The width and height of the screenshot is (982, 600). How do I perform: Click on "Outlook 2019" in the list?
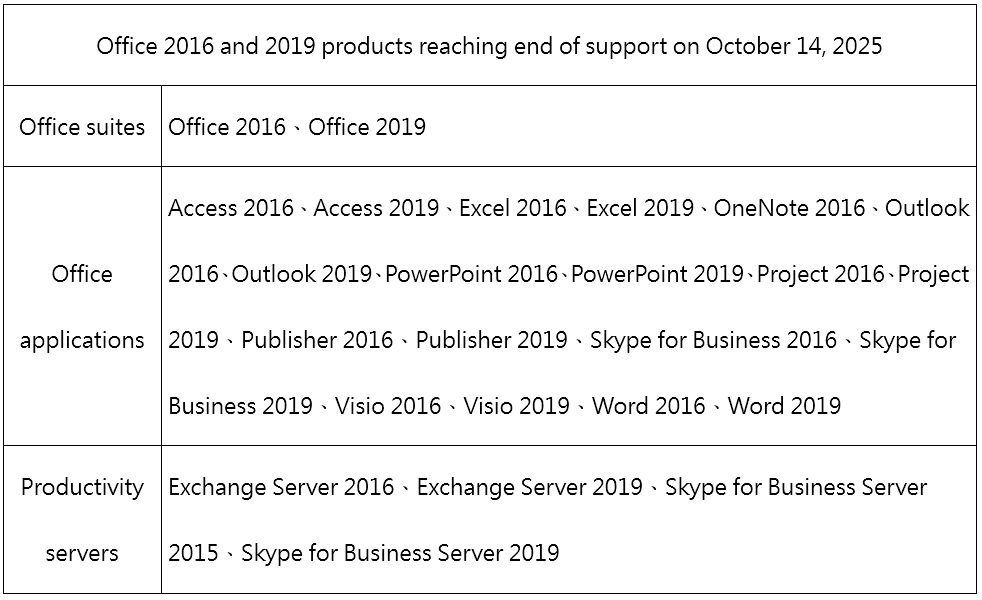(x=301, y=274)
